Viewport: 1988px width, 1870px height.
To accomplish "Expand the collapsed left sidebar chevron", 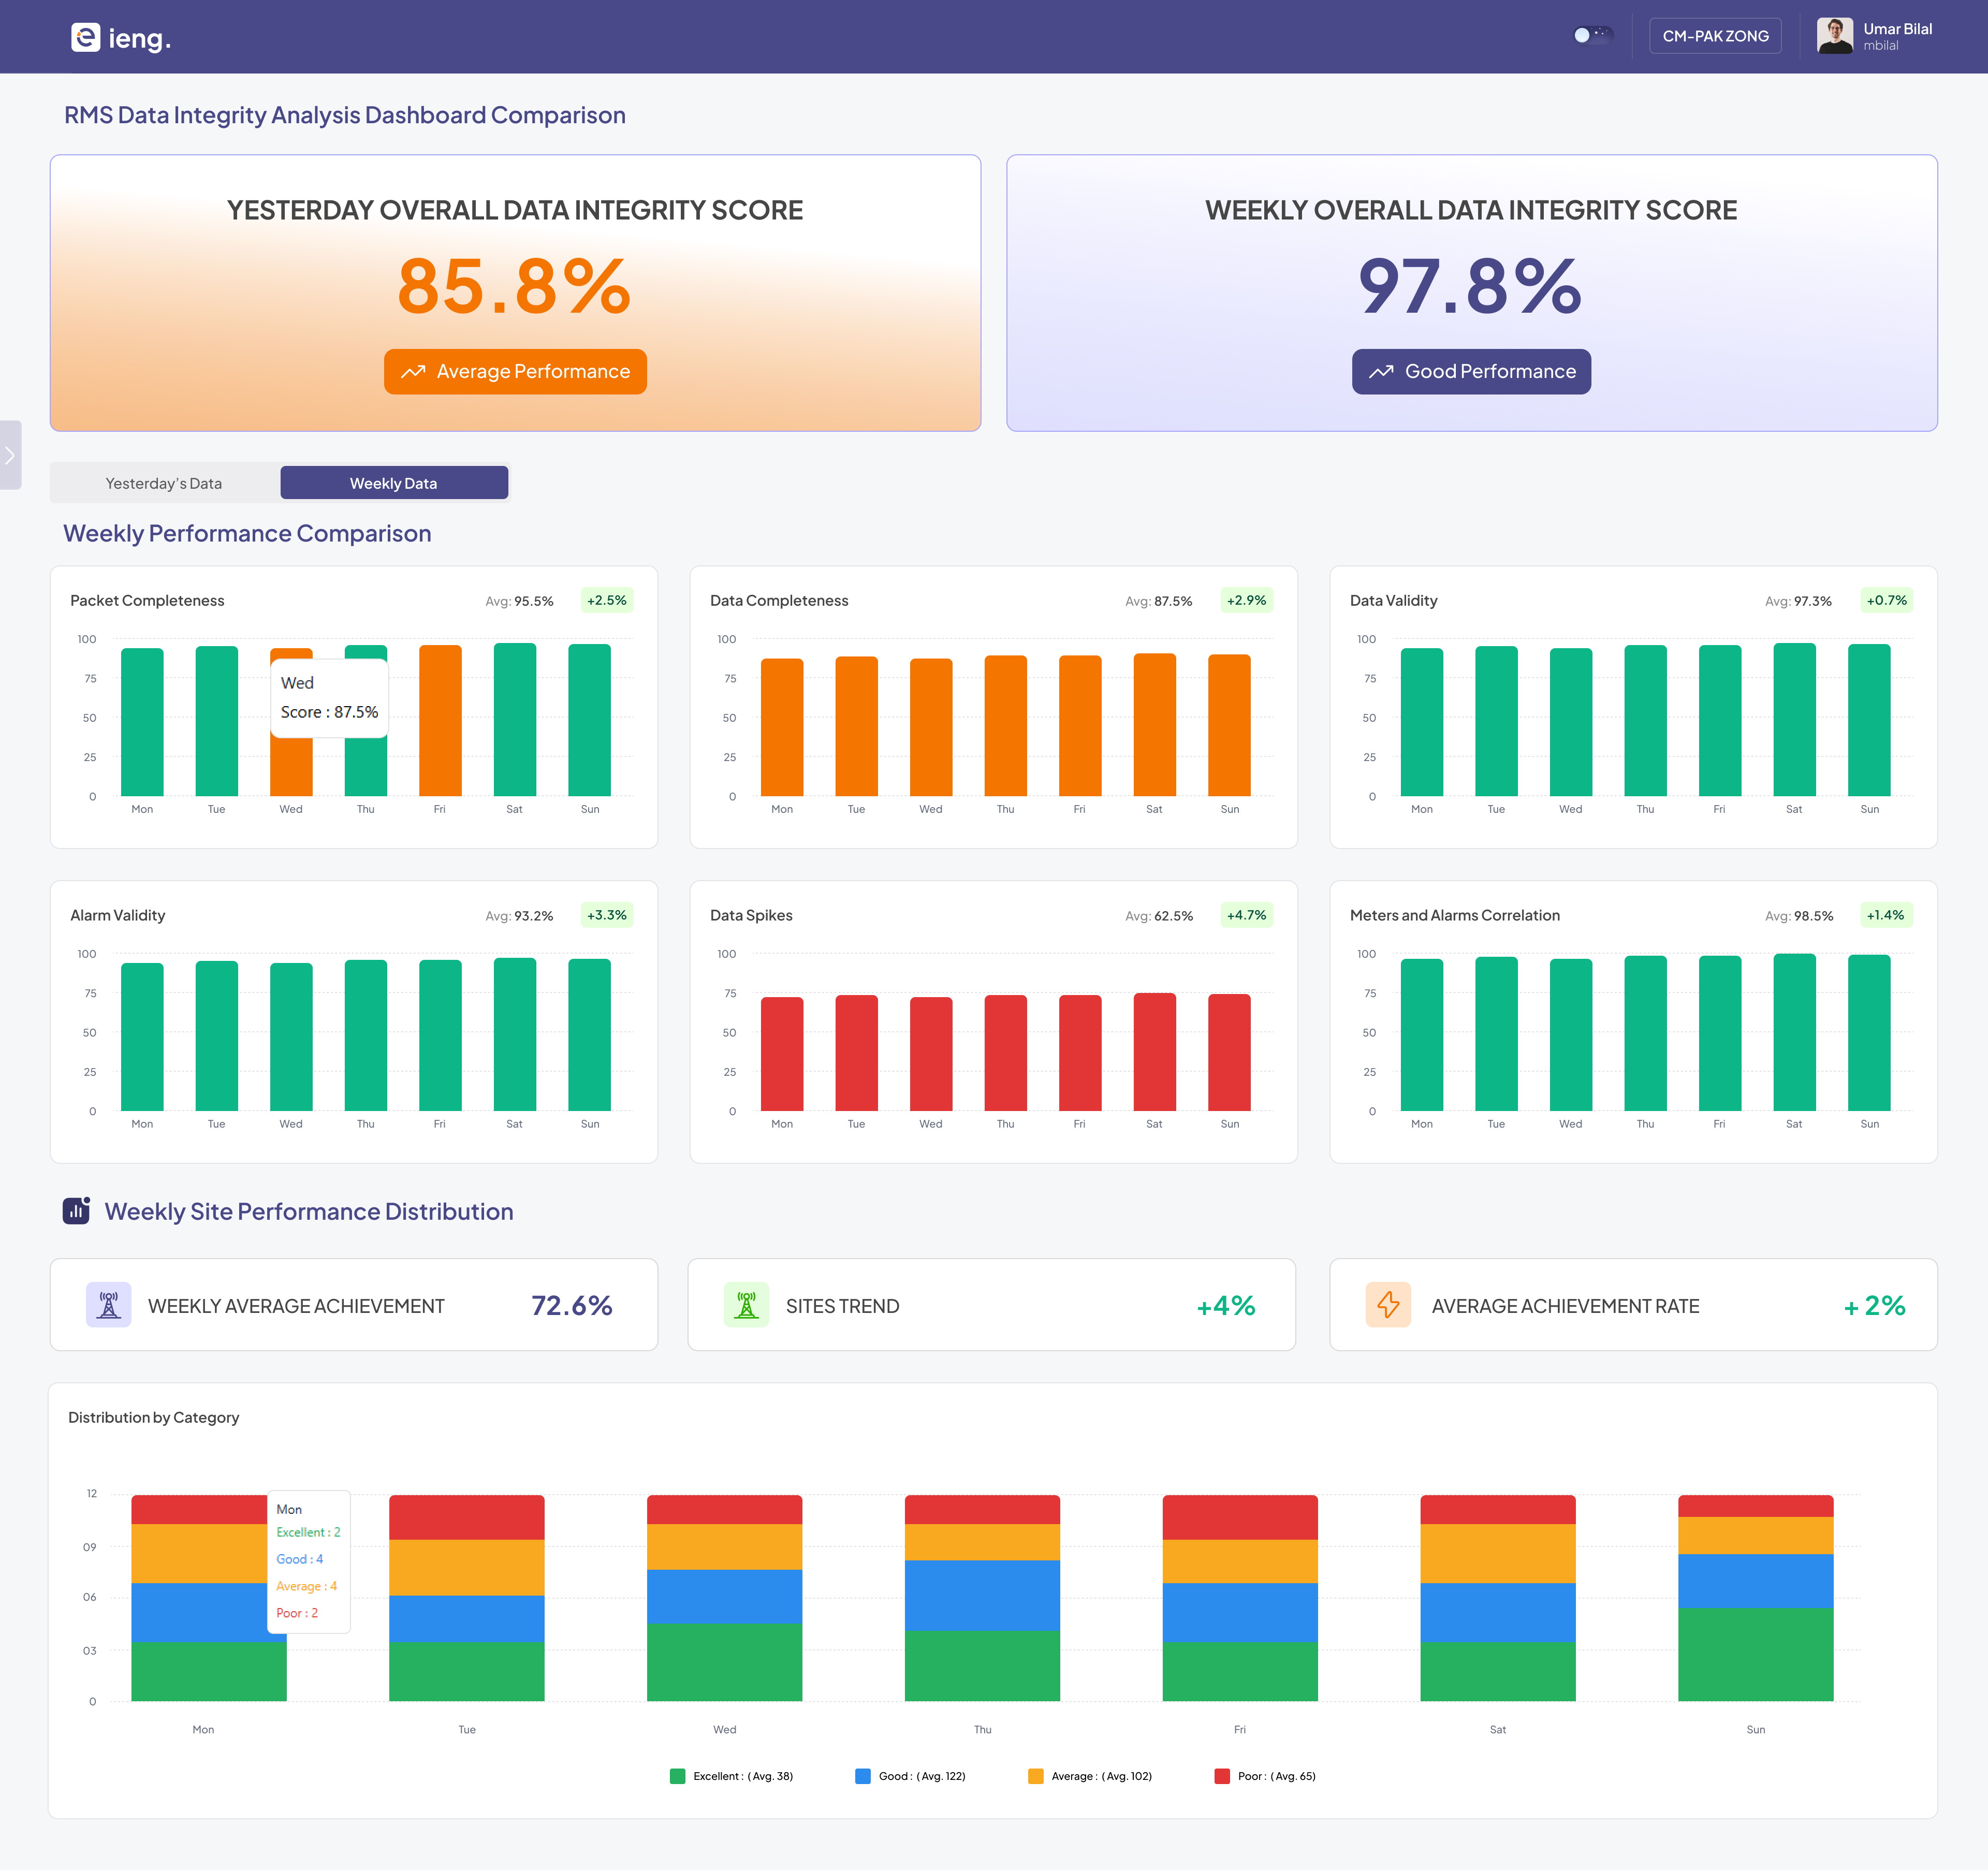I will click(10, 455).
